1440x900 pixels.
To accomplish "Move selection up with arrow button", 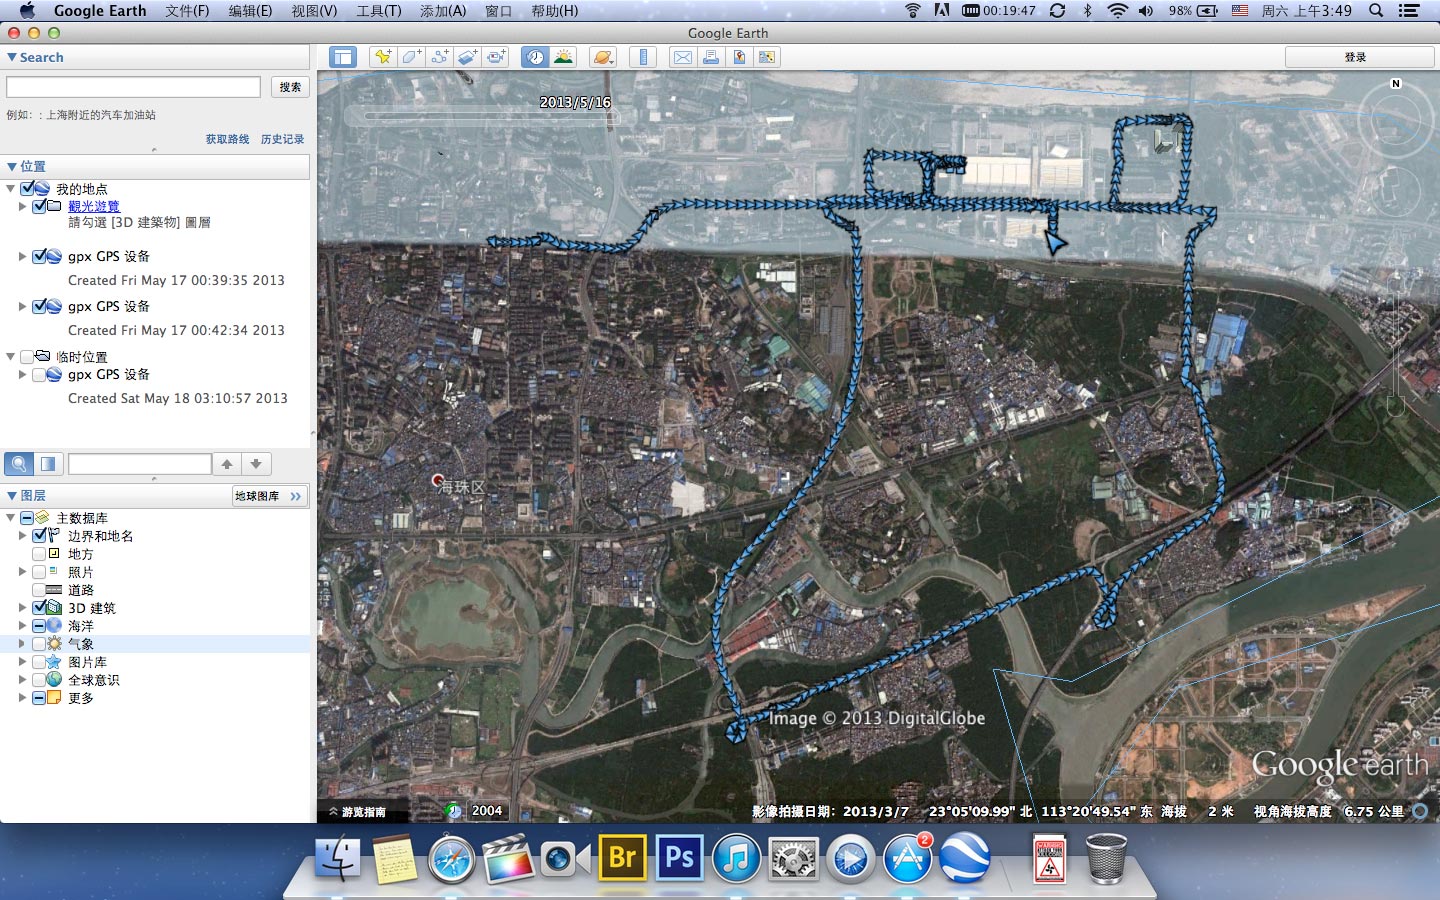I will [227, 464].
